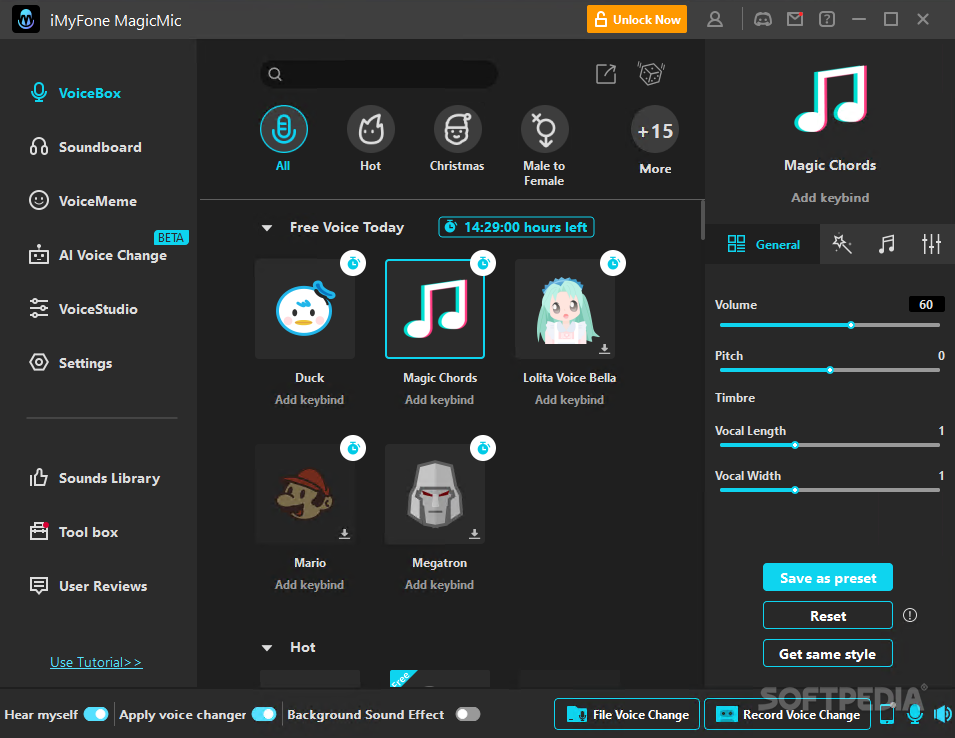Download the Mario voice
This screenshot has height=738, width=955.
(x=345, y=533)
